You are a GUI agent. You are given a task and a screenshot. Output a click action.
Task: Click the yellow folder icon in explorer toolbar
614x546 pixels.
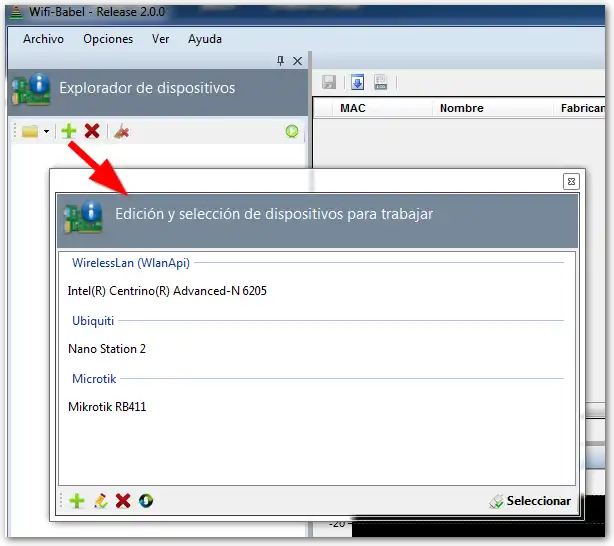(30, 131)
